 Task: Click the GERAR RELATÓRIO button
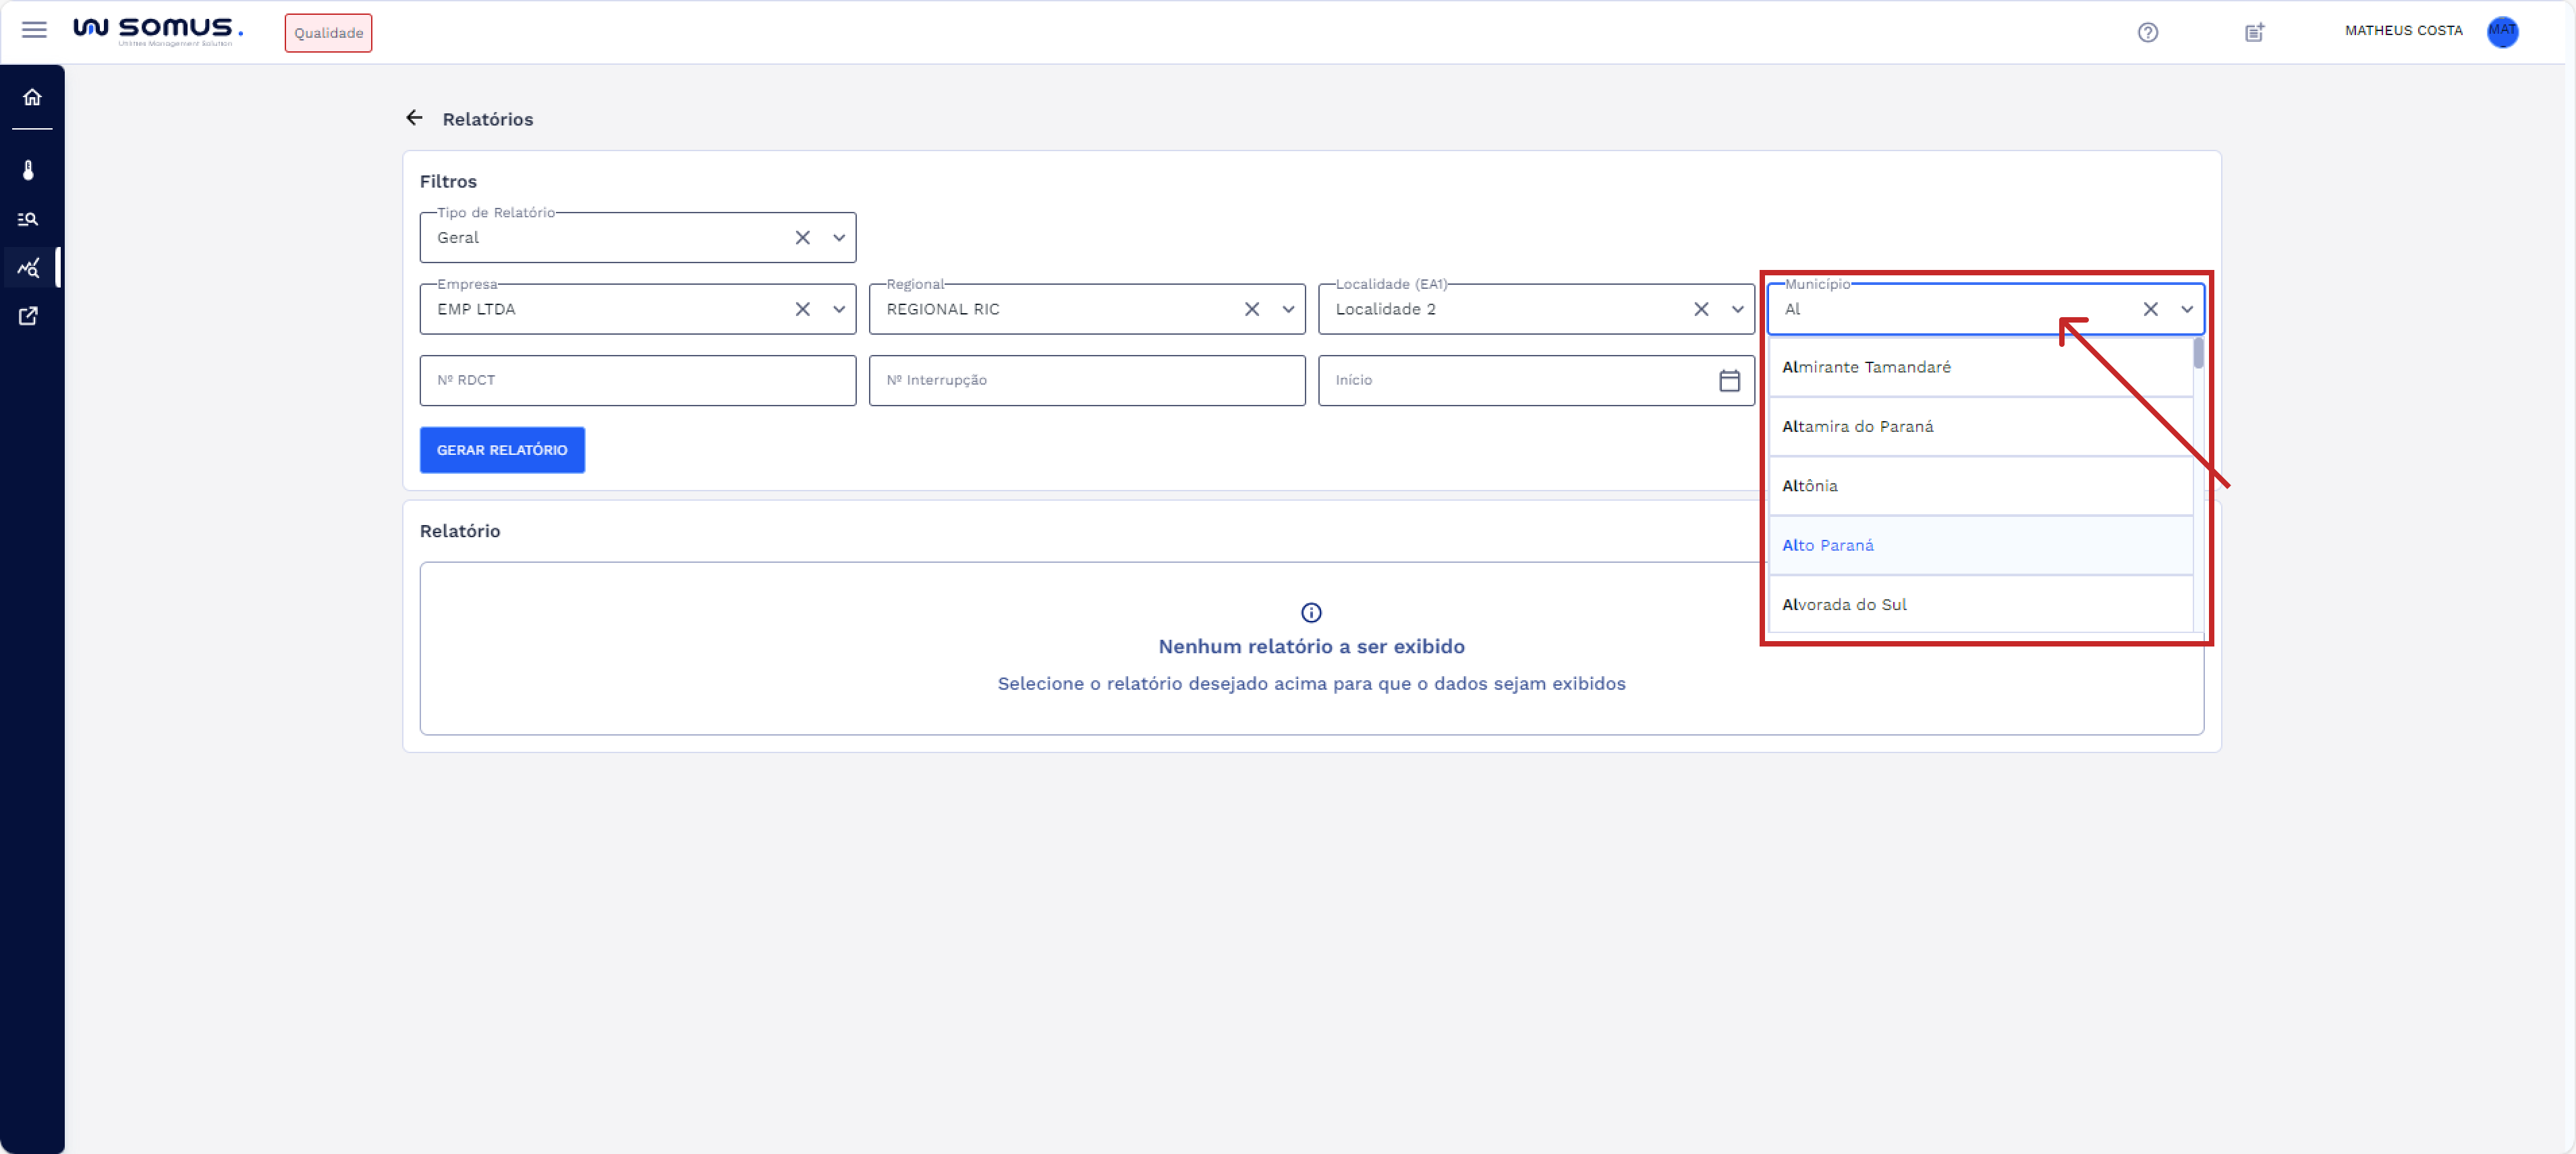pos(502,450)
